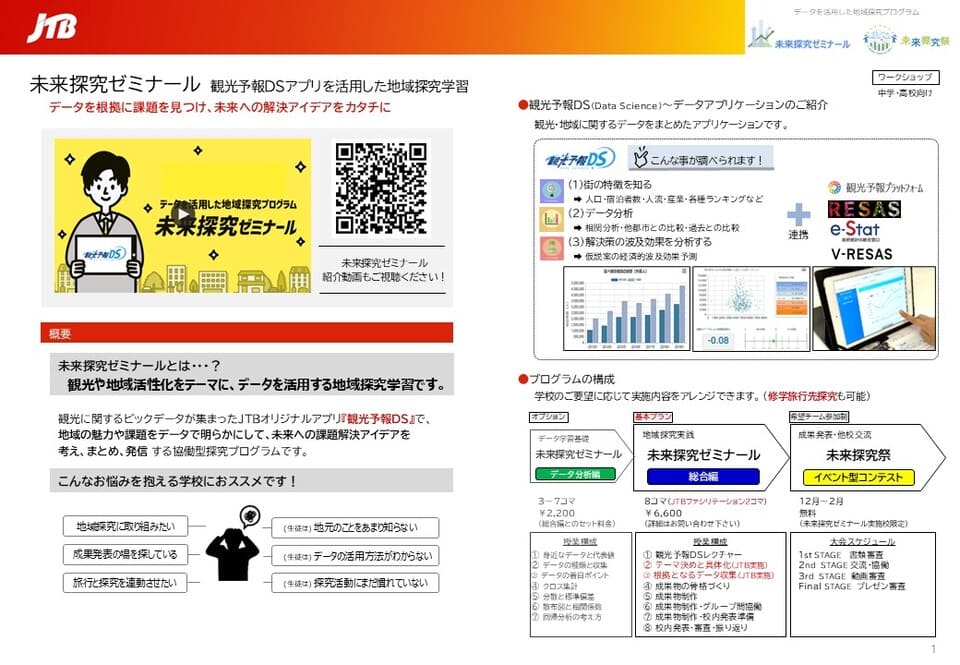The width and height of the screenshot is (960, 665).
Task: Click the RESAS logo
Action: click(864, 209)
